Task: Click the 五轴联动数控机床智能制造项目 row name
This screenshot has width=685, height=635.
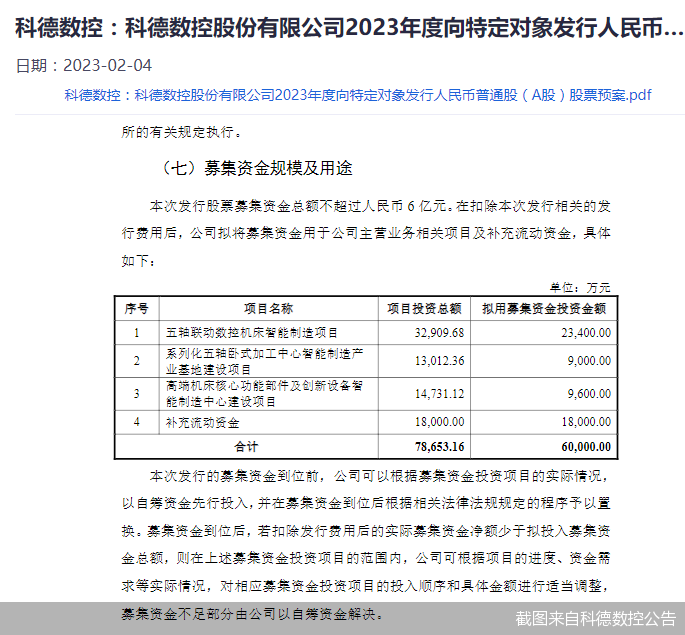Action: (x=252, y=332)
